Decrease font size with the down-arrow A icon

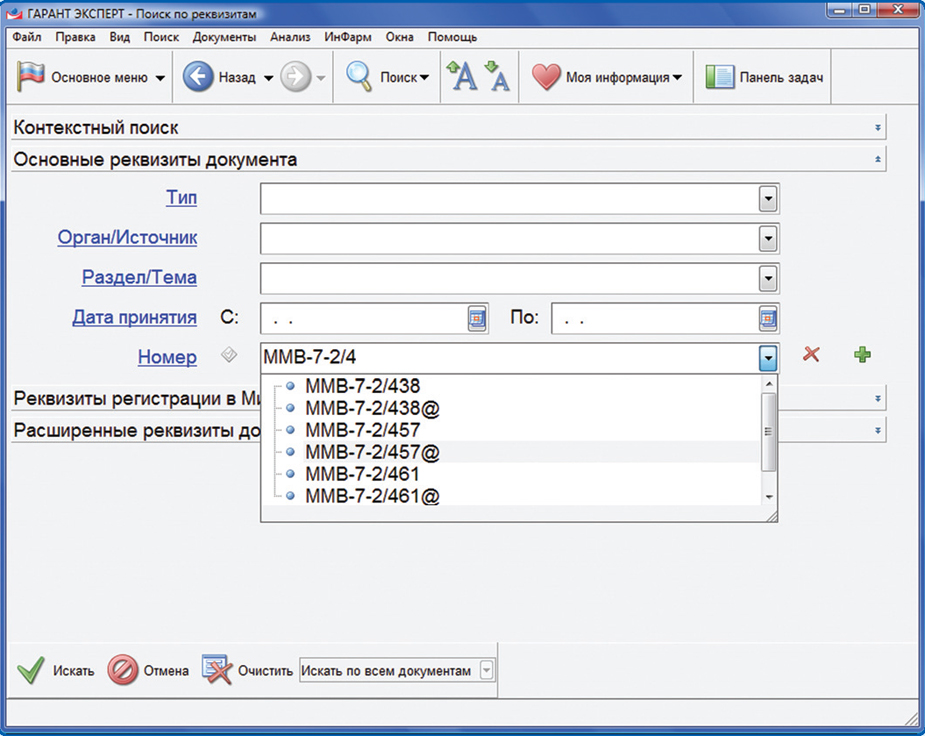click(497, 77)
